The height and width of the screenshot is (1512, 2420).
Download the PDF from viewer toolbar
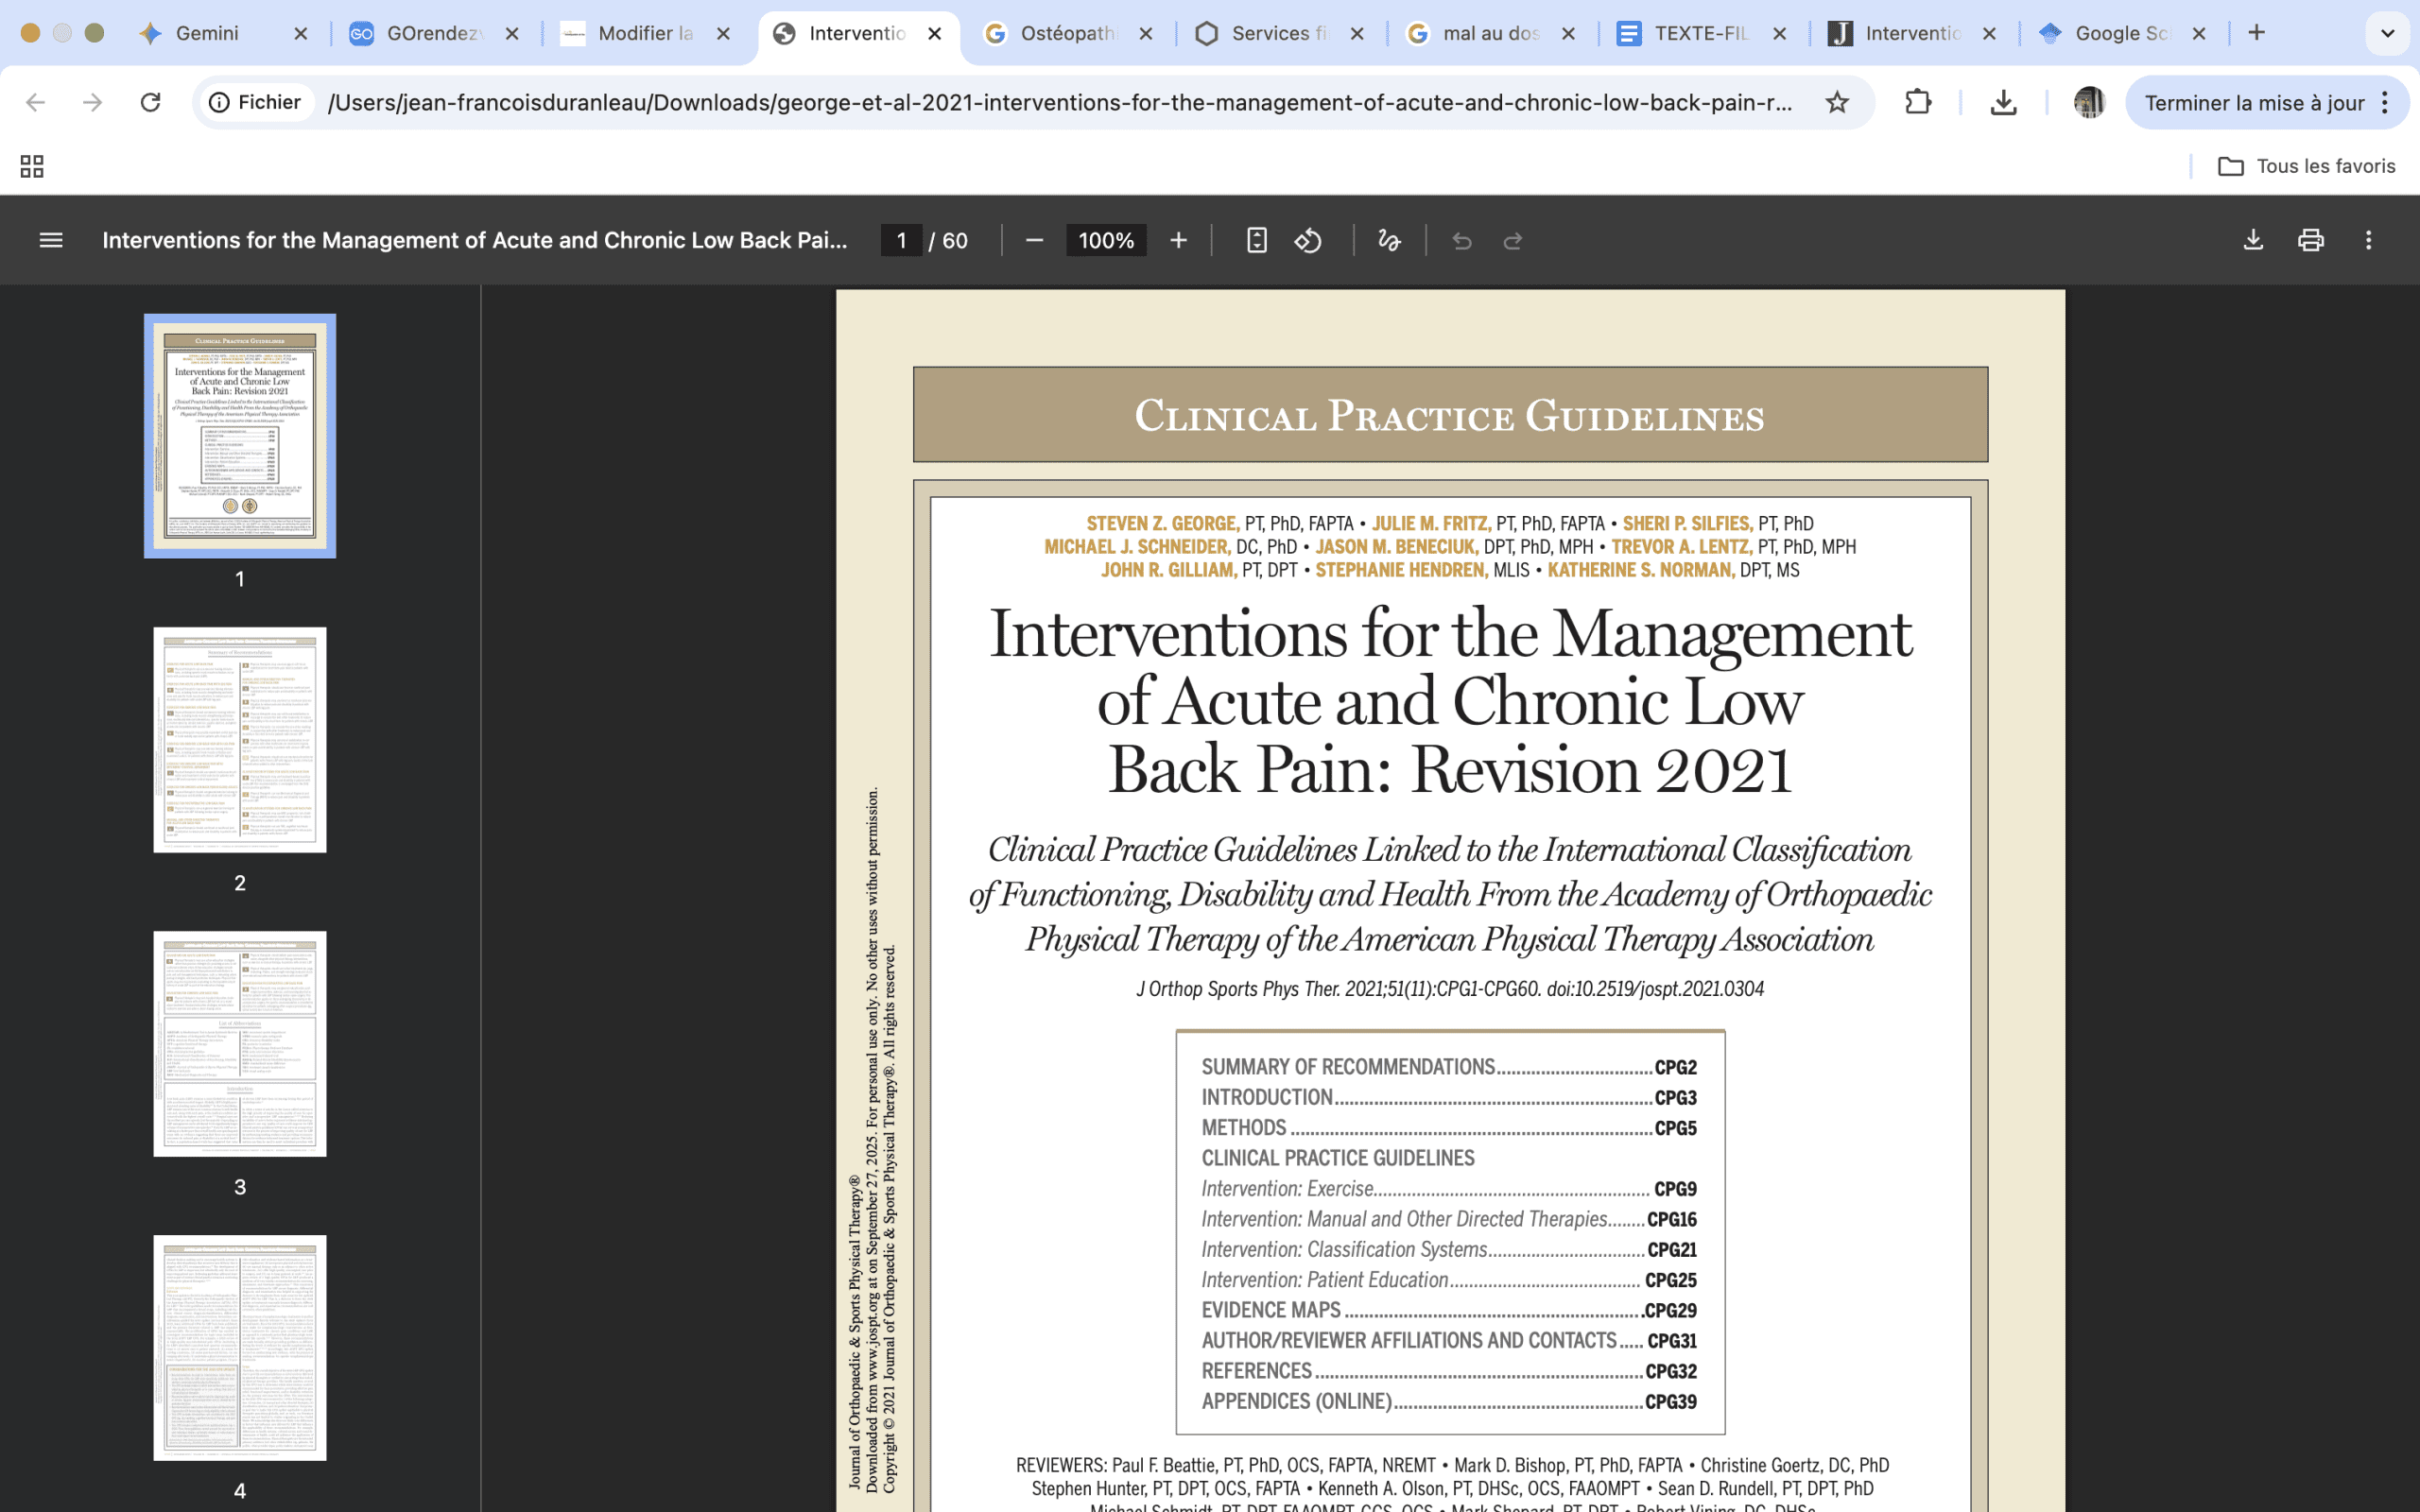click(2252, 240)
